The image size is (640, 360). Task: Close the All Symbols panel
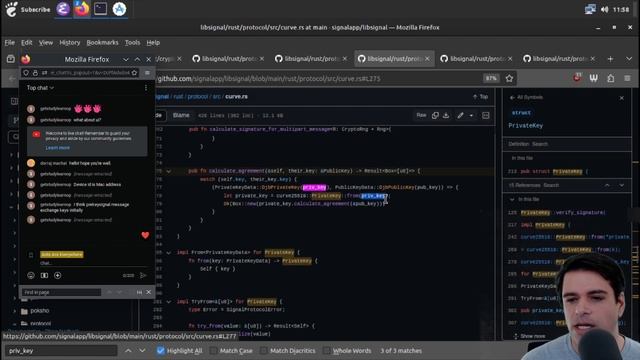[622, 98]
